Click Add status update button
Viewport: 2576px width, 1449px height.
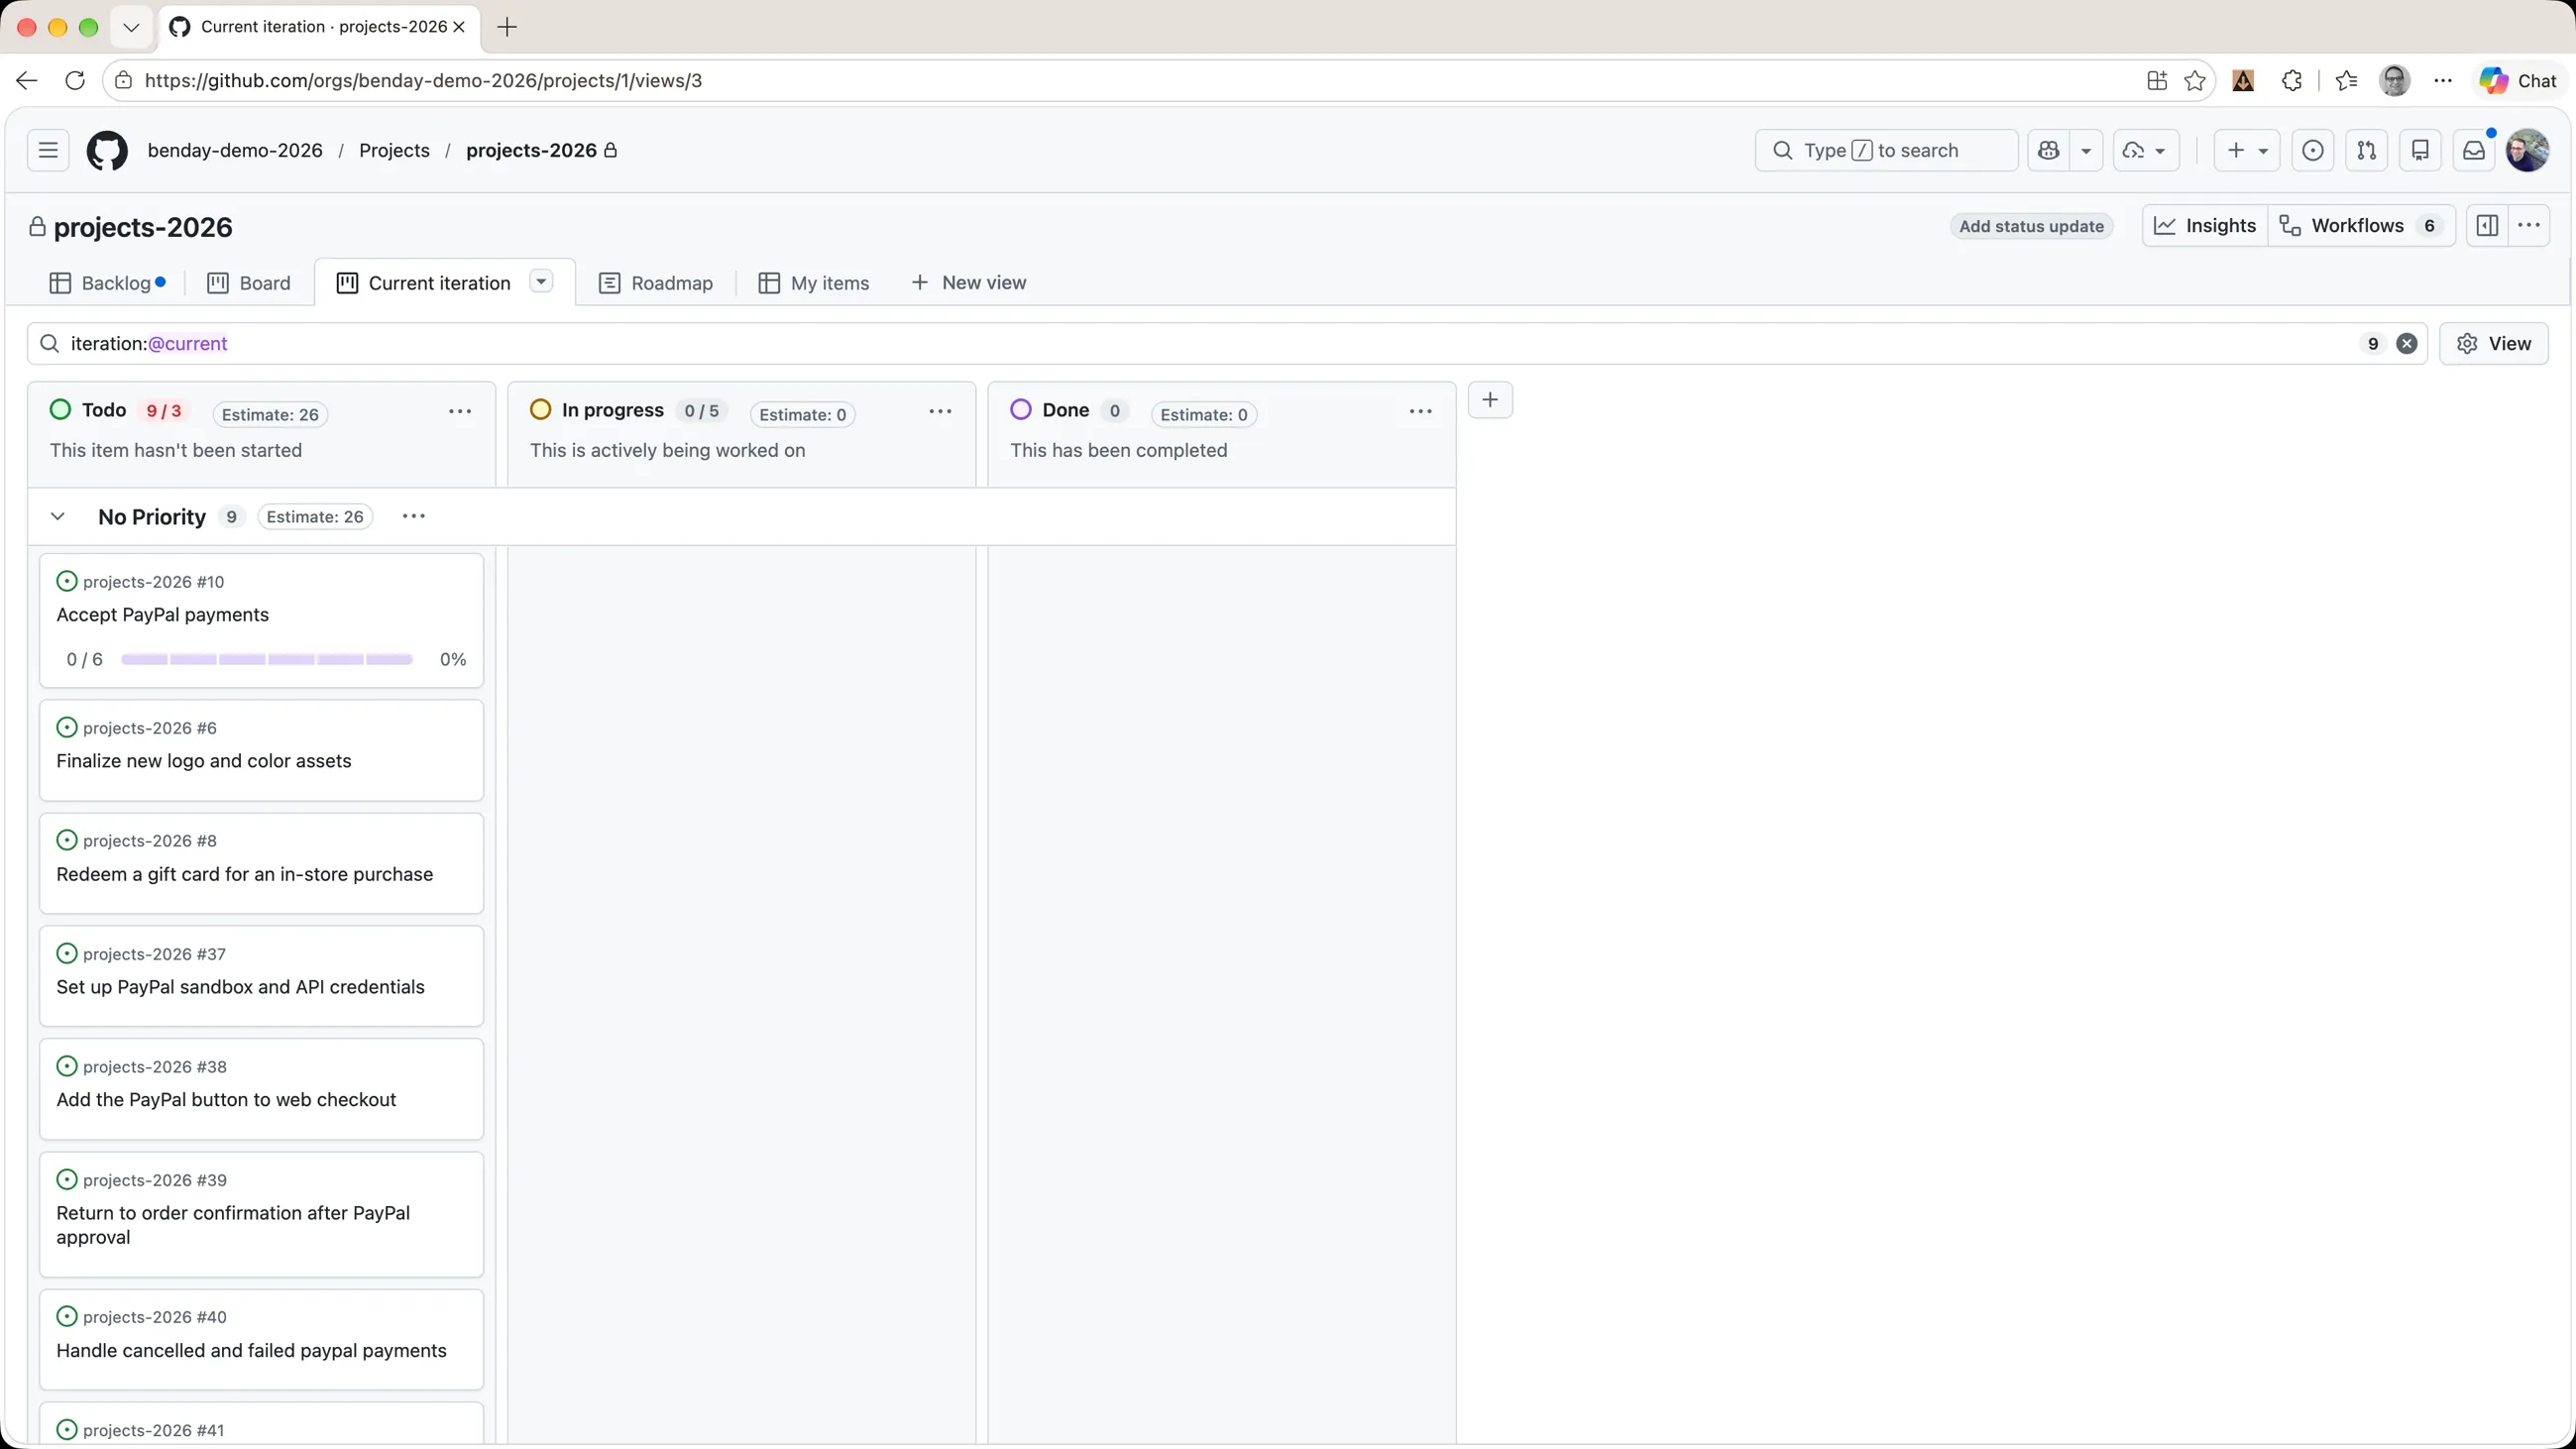2031,226
